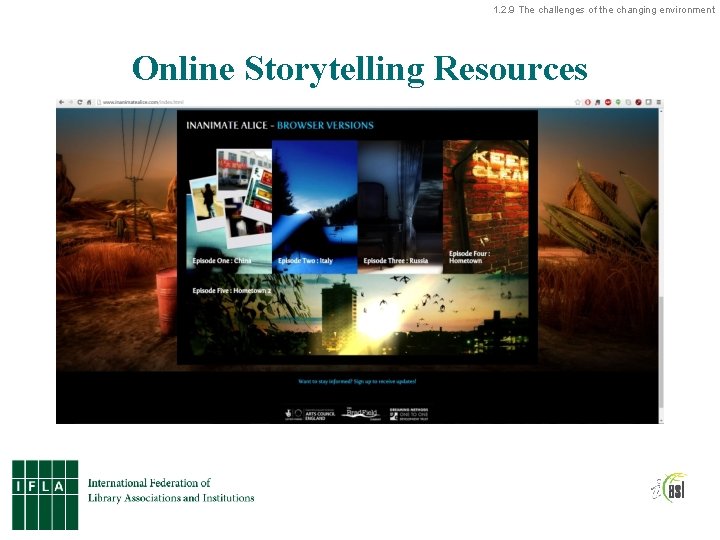Open Episode Four : Hometown thumbnail
This screenshot has width=720, height=540.
point(486,207)
